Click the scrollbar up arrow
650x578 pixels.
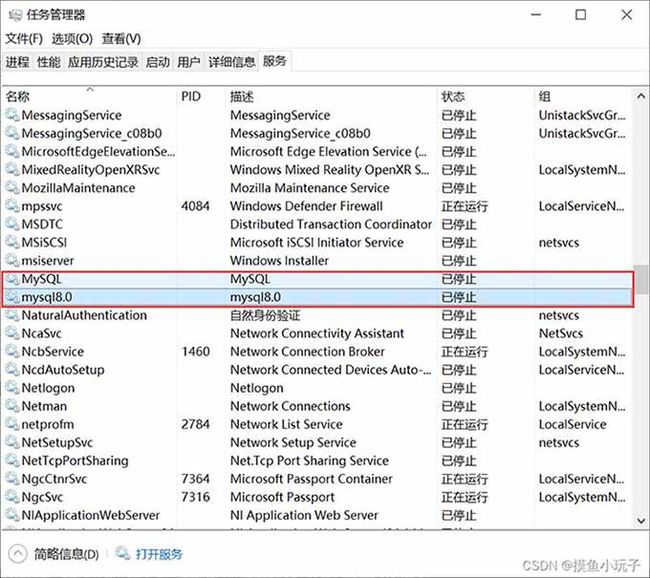pyautogui.click(x=641, y=97)
